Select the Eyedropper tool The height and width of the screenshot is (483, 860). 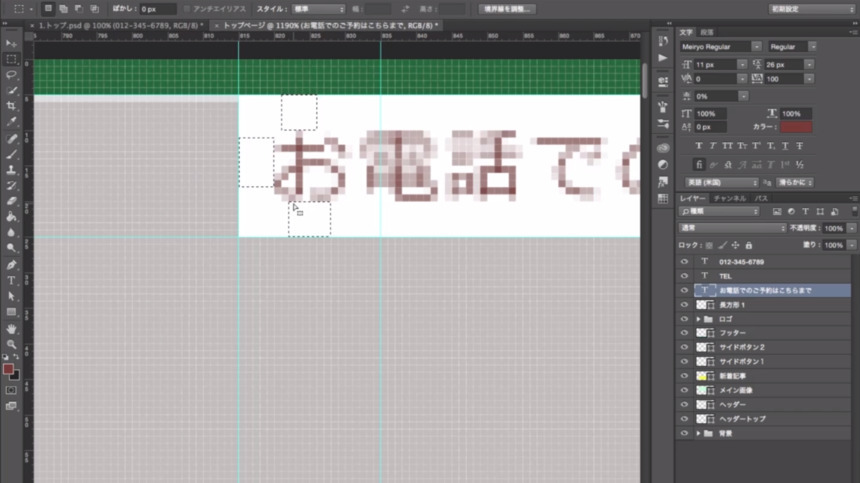pos(11,121)
